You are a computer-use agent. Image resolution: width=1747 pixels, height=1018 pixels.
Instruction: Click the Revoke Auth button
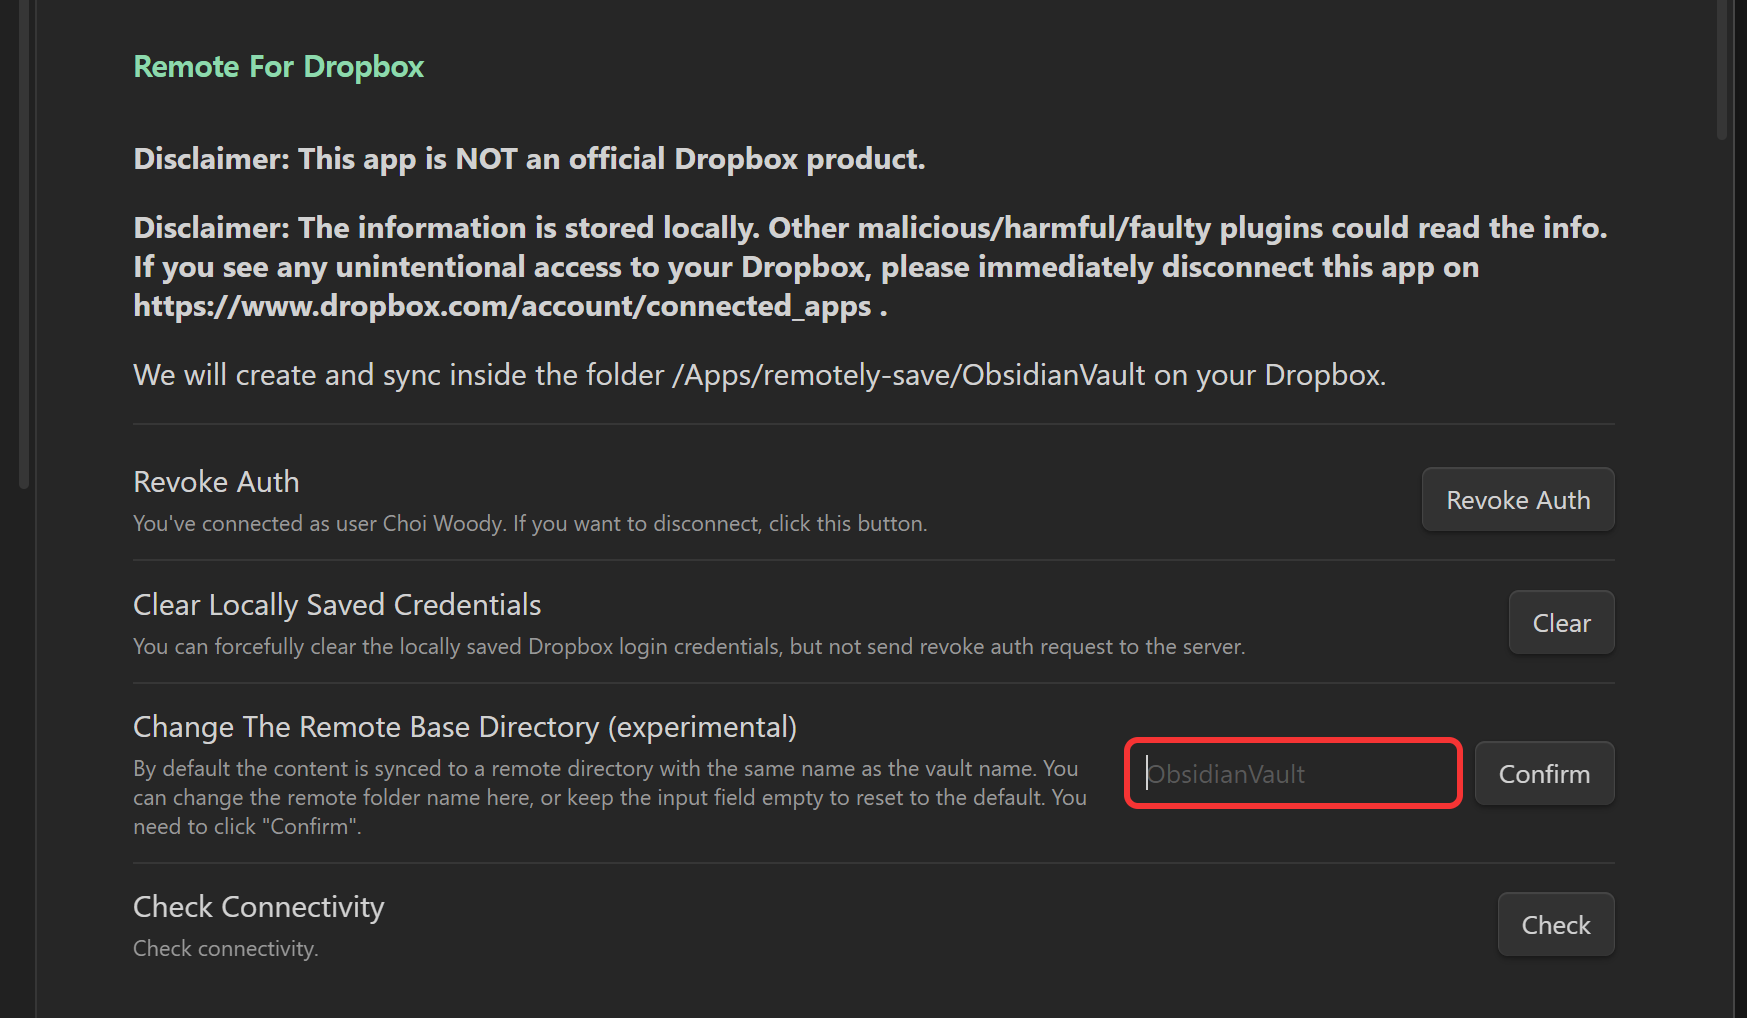point(1518,500)
